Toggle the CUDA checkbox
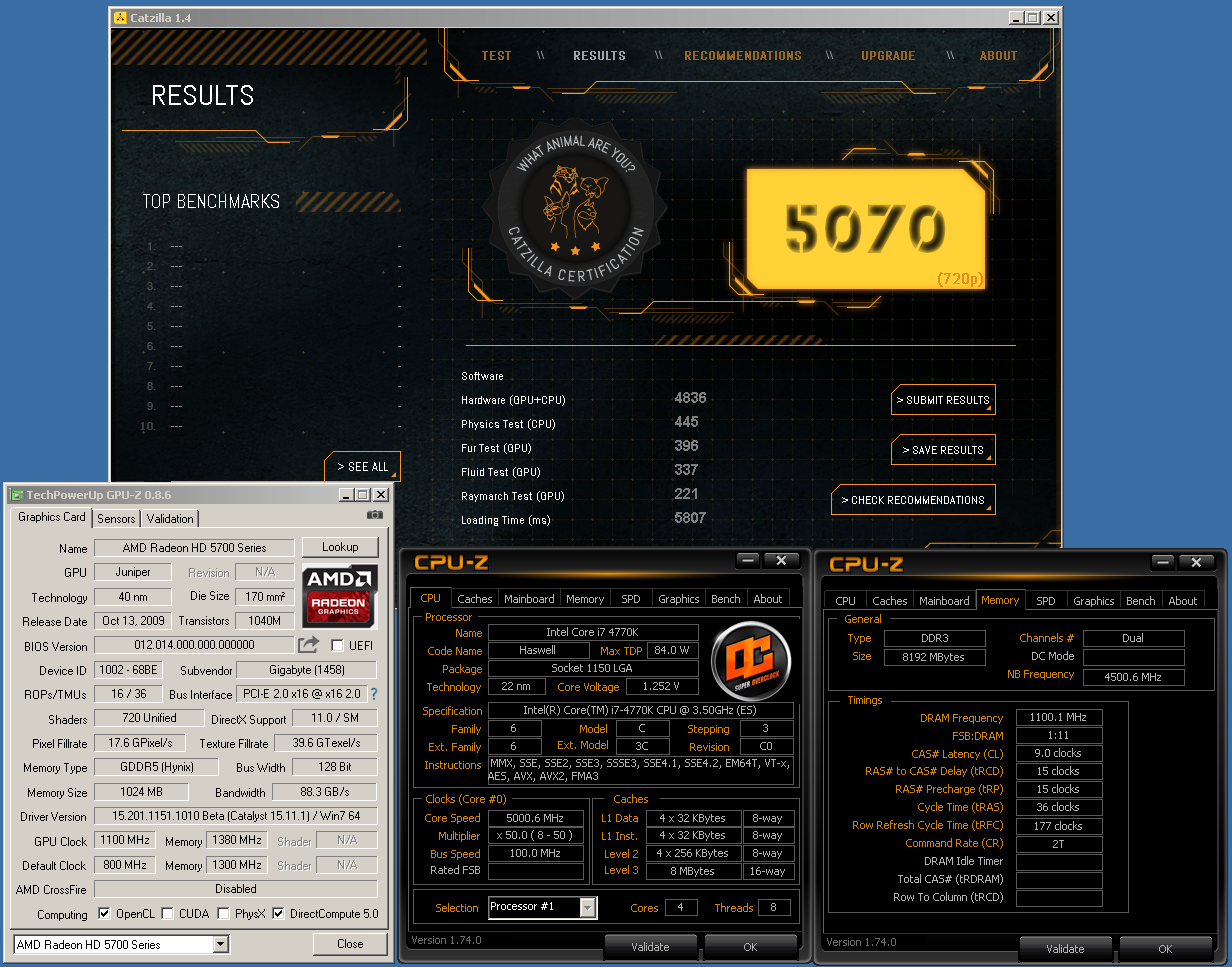 [168, 913]
